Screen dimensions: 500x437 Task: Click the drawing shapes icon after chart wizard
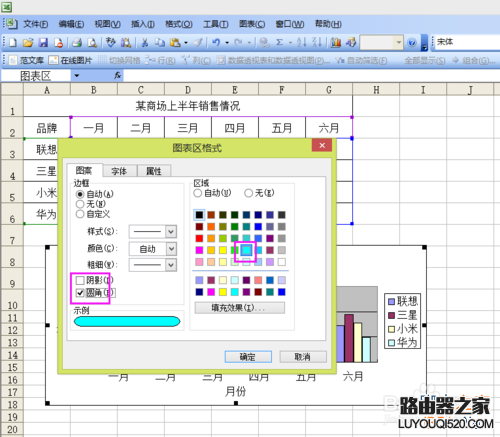tap(351, 42)
